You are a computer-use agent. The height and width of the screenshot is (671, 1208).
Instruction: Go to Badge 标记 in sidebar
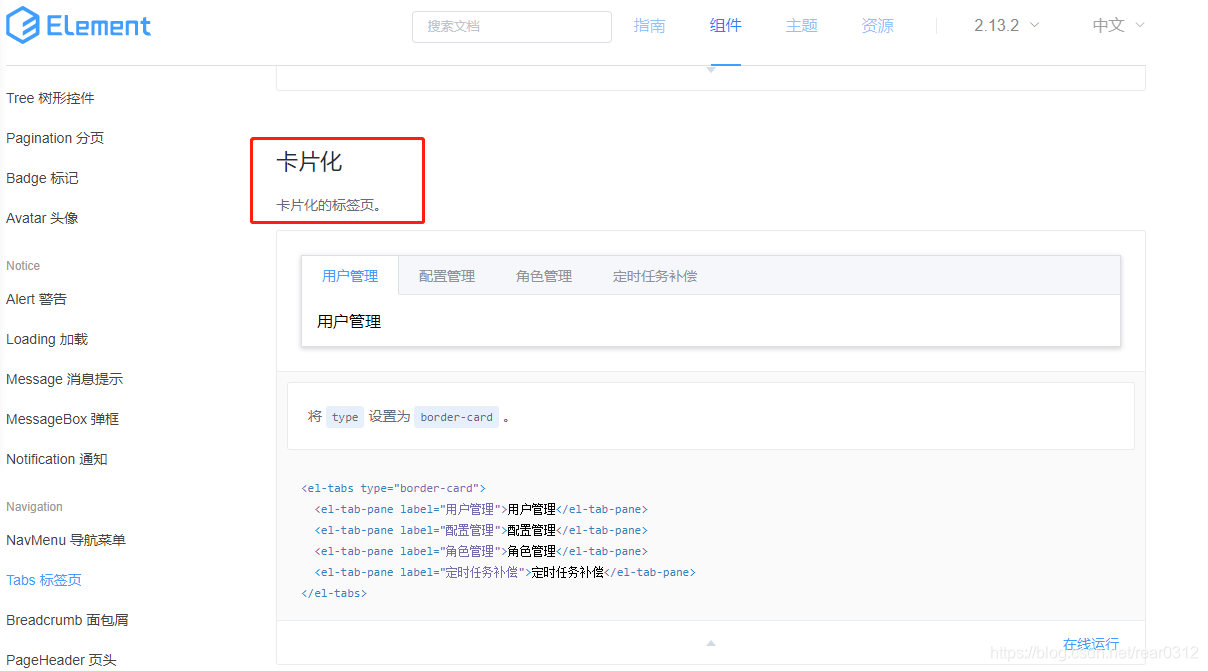pos(42,178)
